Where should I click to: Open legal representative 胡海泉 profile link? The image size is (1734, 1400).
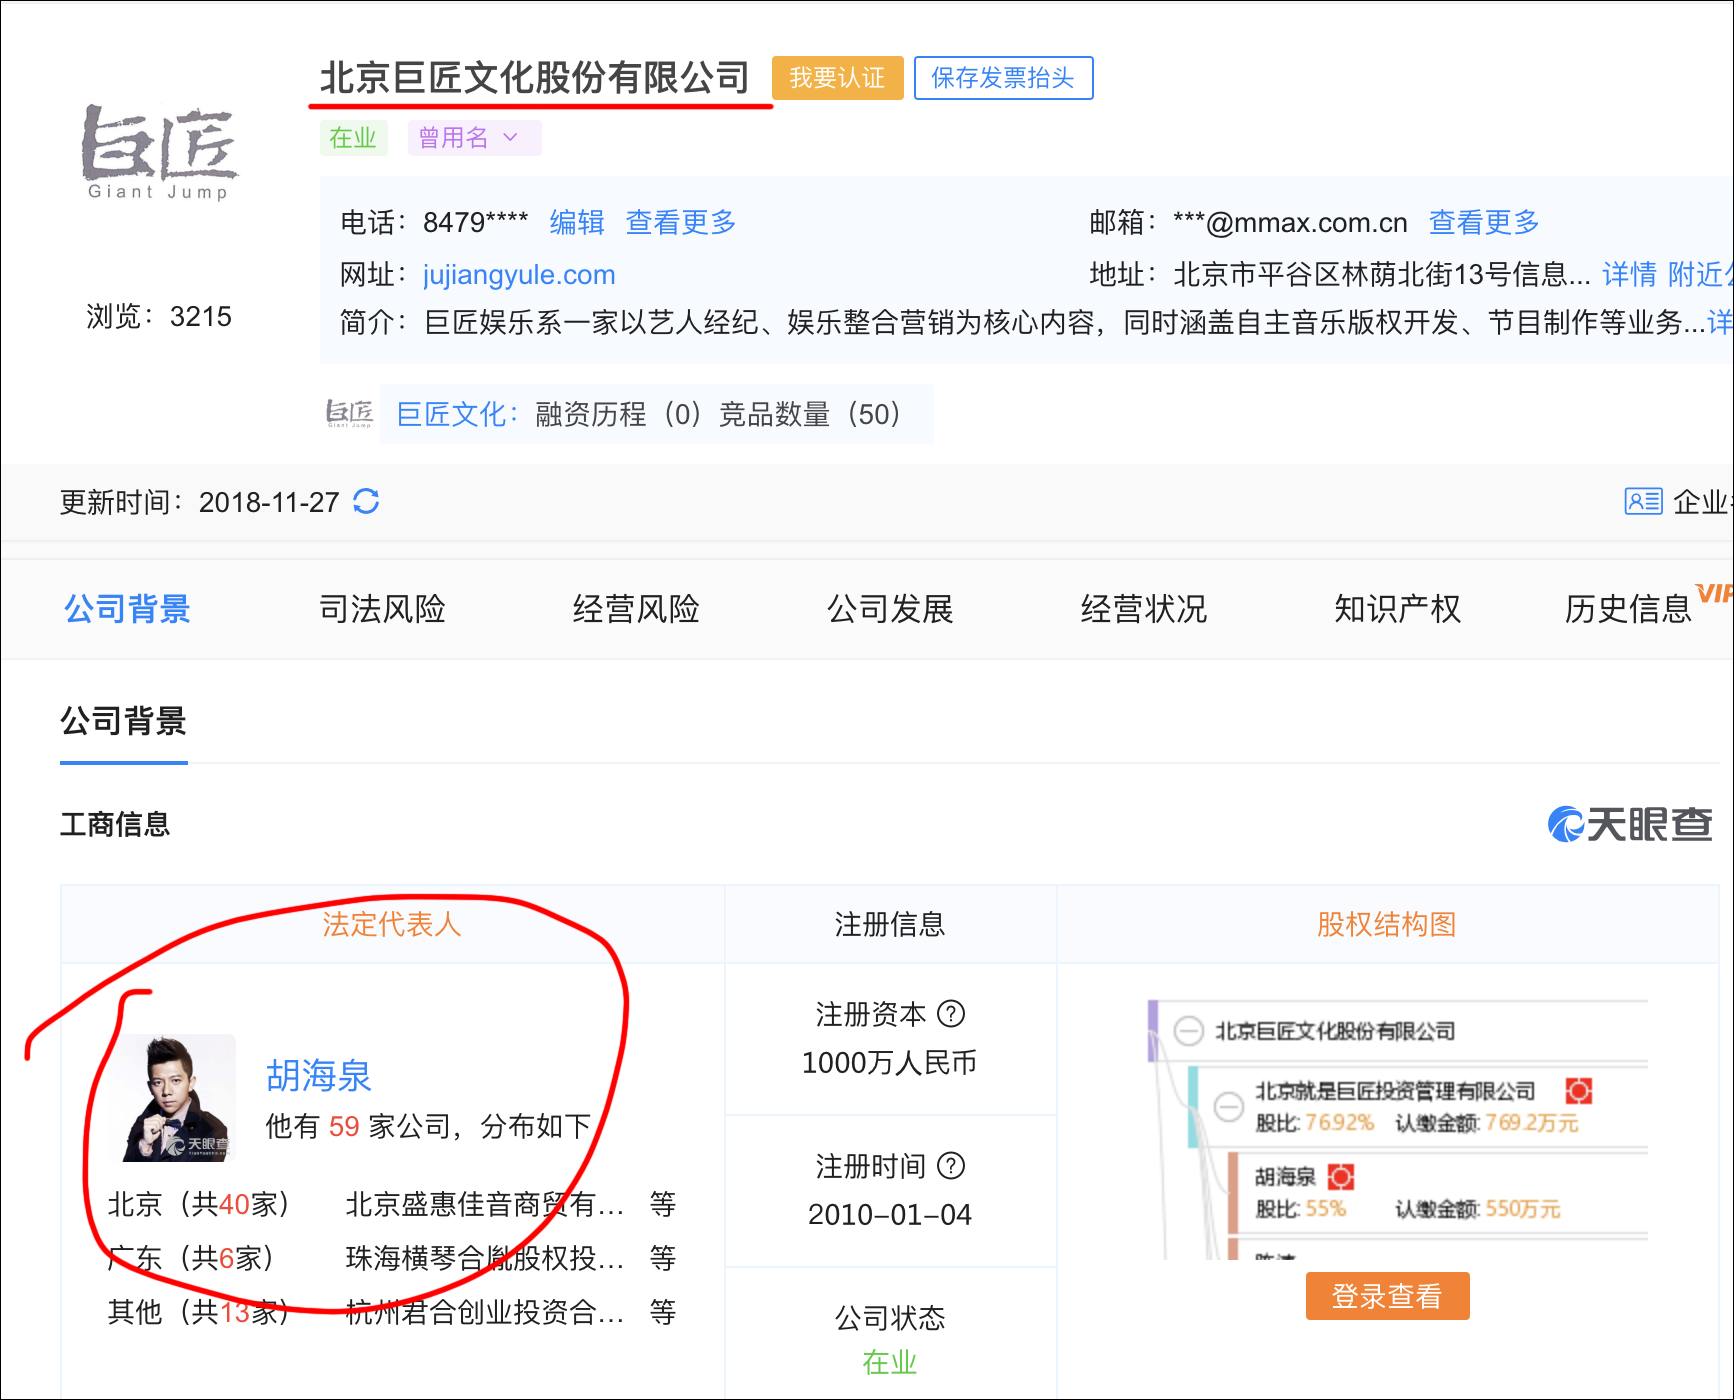click(319, 1076)
